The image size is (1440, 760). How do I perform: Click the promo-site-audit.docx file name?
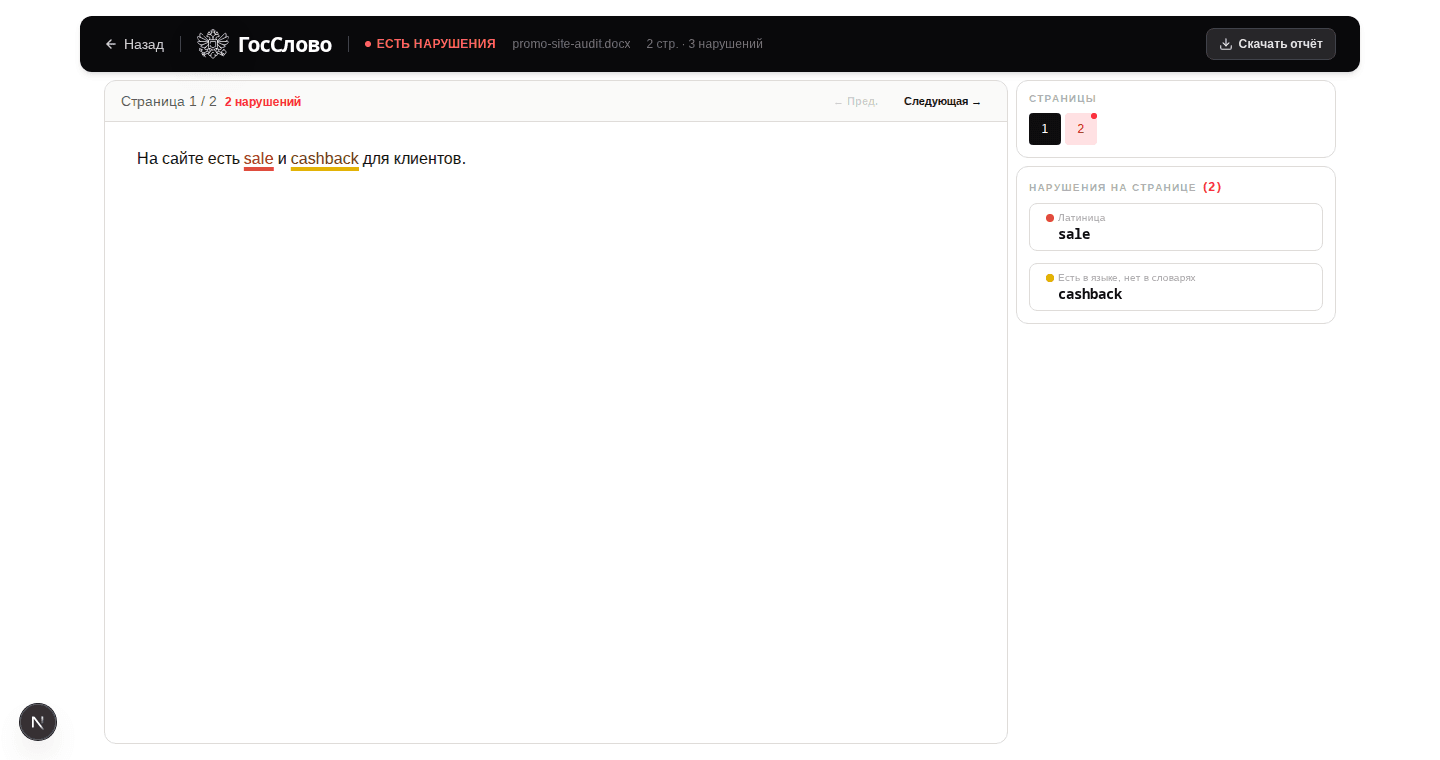571,44
